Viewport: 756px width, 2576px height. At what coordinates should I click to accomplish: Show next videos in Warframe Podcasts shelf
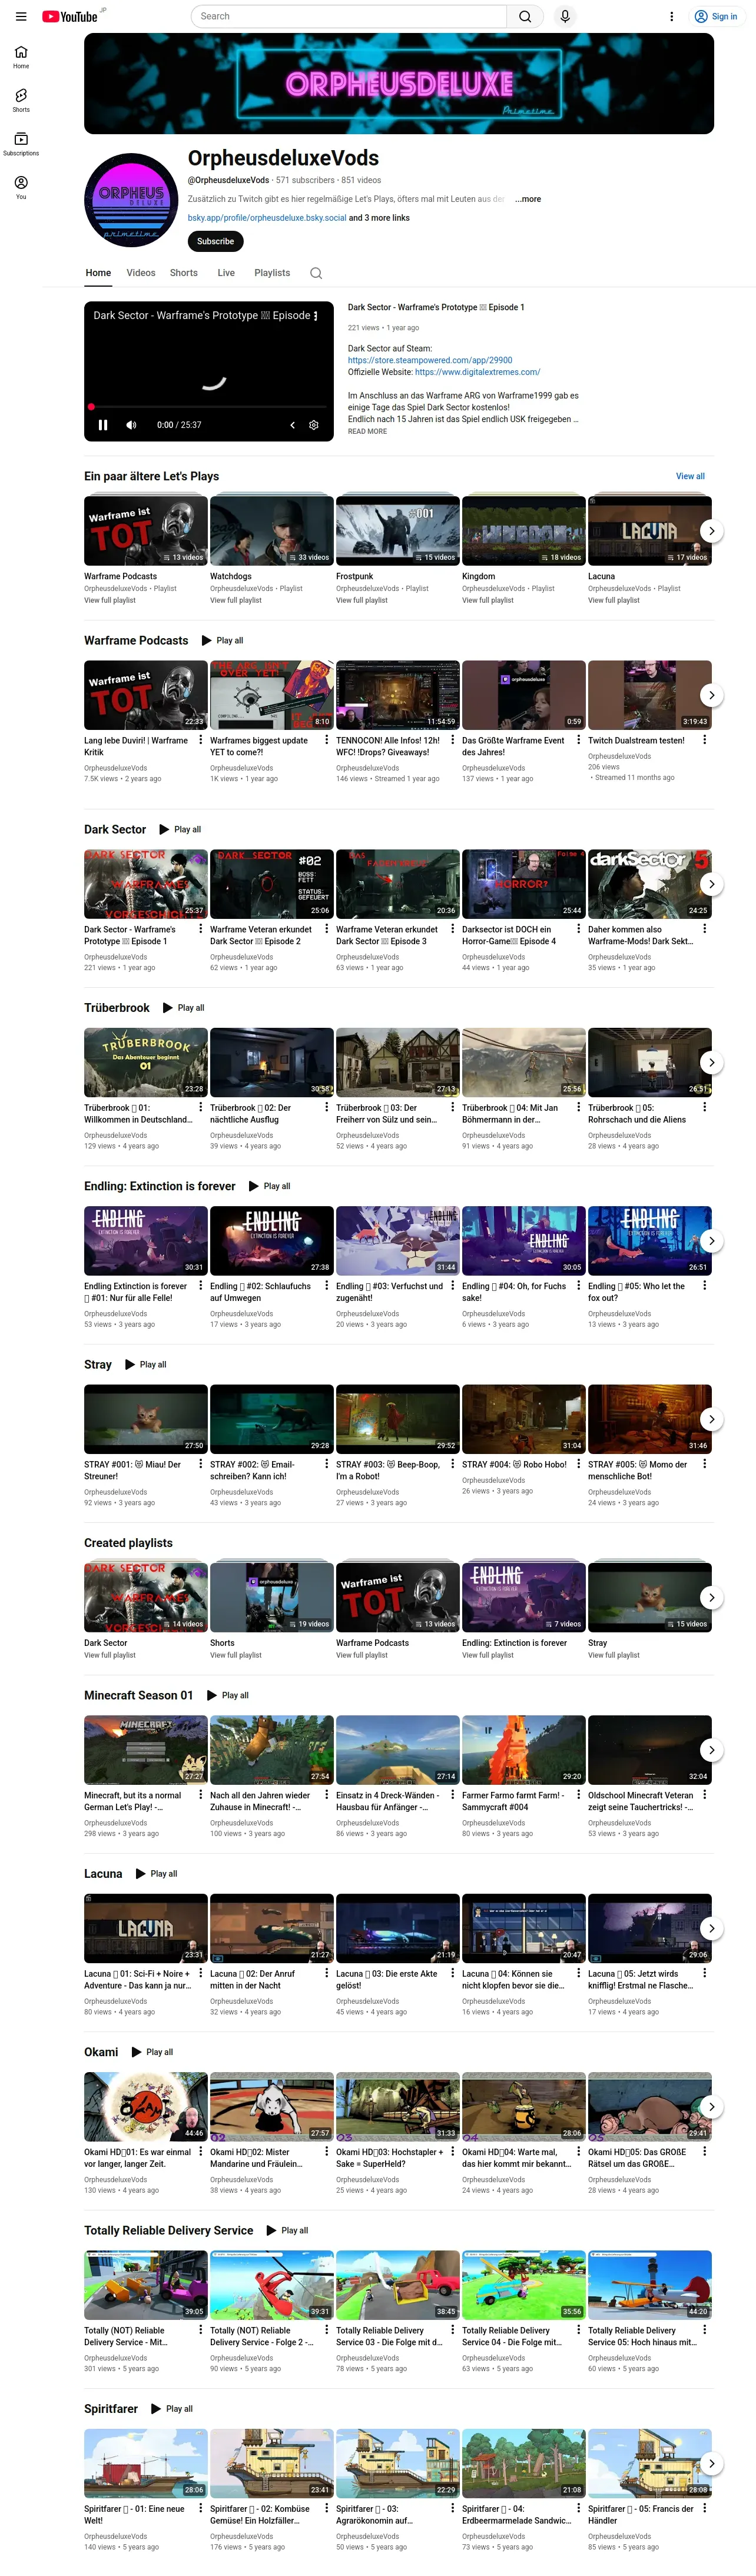pyautogui.click(x=711, y=695)
